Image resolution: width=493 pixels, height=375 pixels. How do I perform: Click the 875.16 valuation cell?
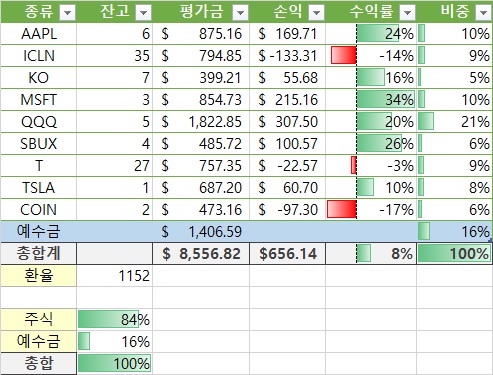click(x=201, y=34)
